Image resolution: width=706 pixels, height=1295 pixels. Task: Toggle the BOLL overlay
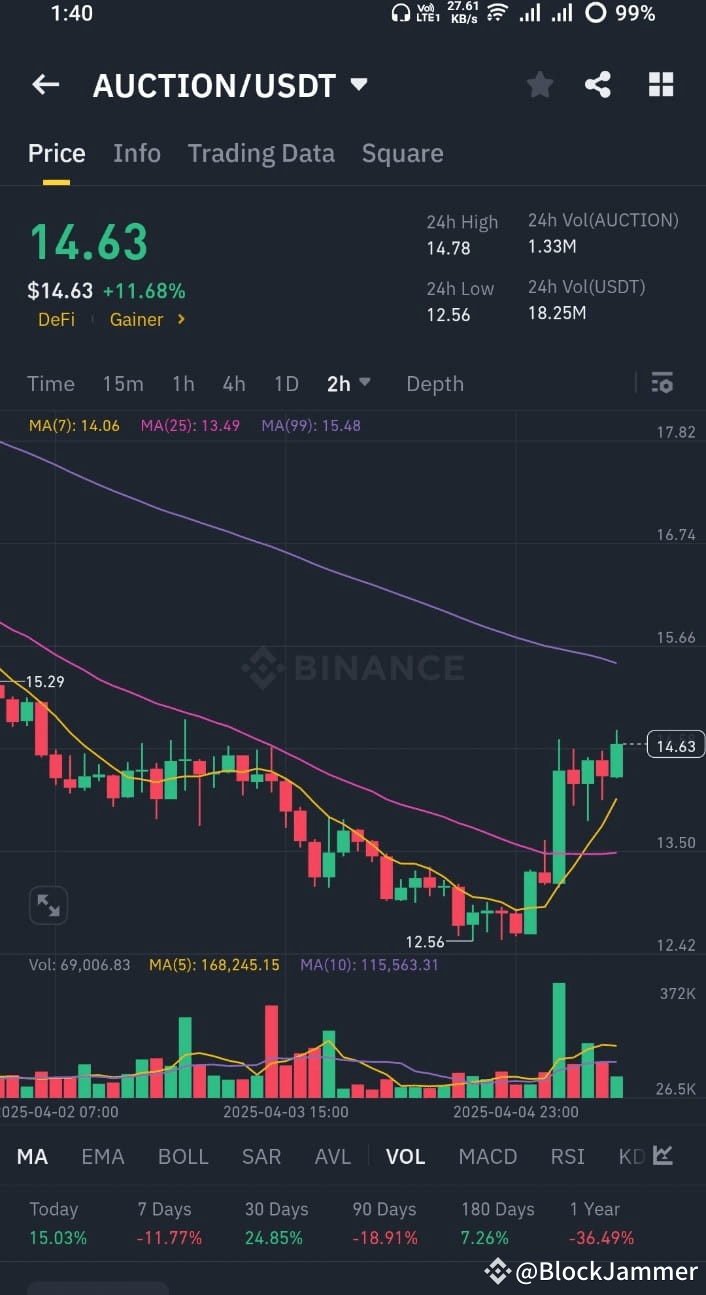pos(183,1156)
